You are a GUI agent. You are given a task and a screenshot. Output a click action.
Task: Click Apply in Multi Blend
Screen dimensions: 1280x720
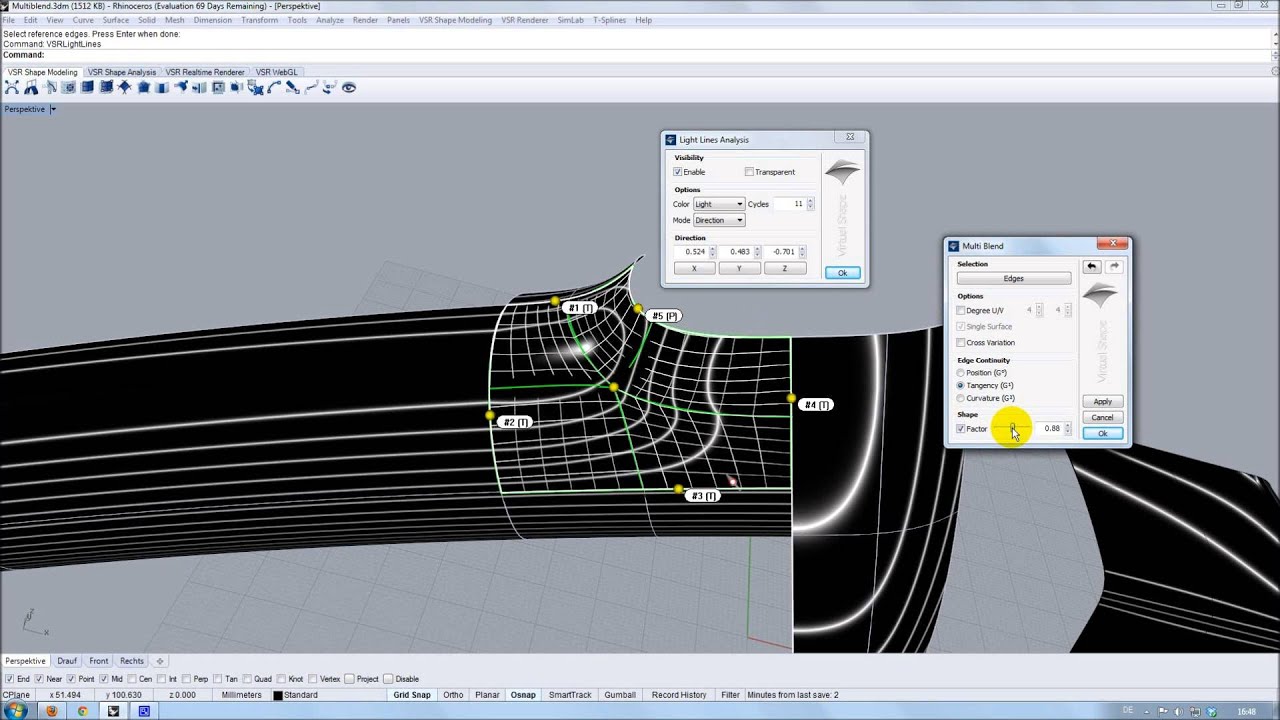click(x=1102, y=401)
